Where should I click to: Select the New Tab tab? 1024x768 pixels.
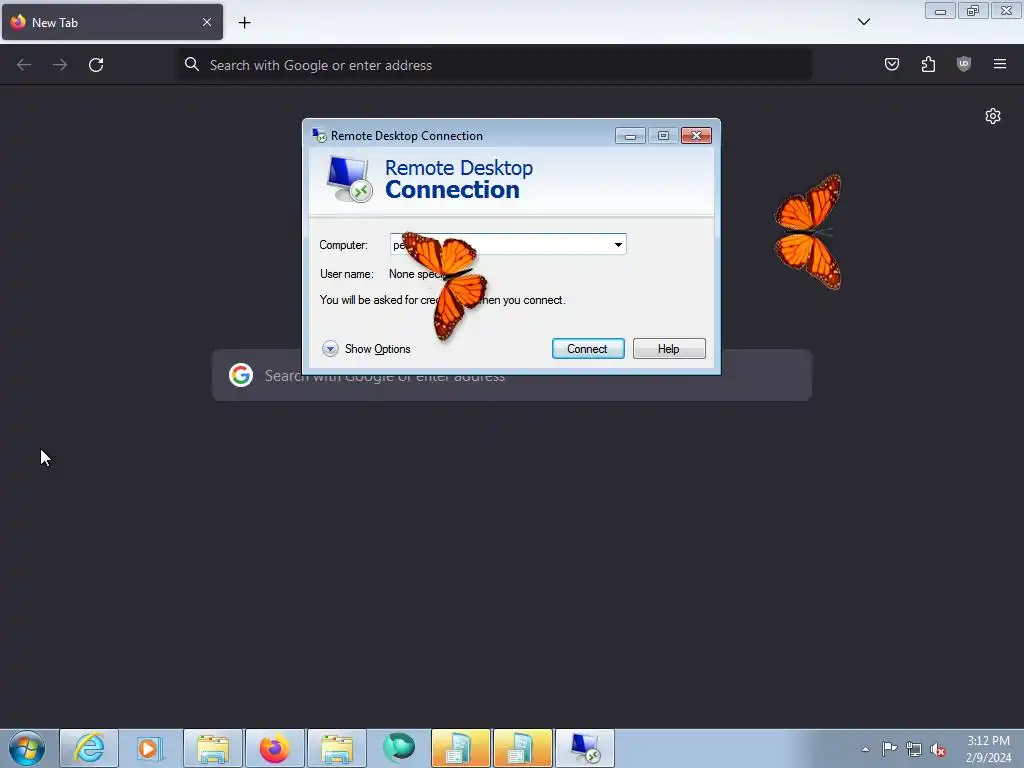click(112, 22)
